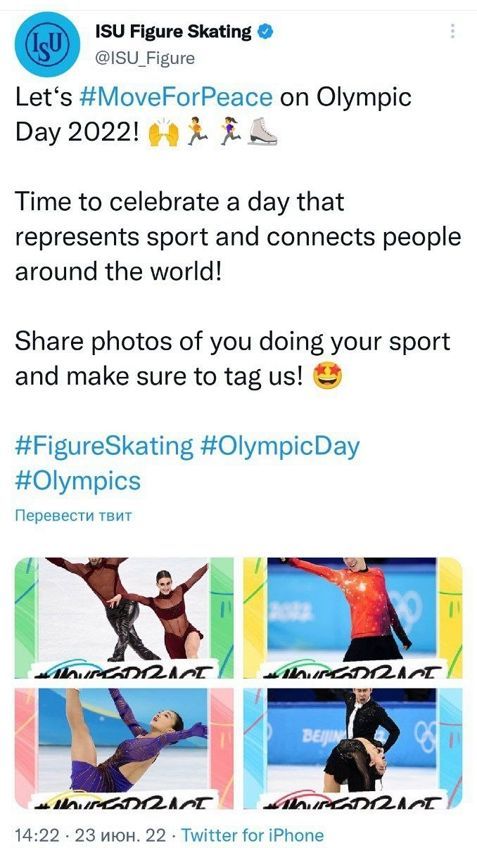Tap the running woman emoji
477x848 pixels.
[x=230, y=132]
